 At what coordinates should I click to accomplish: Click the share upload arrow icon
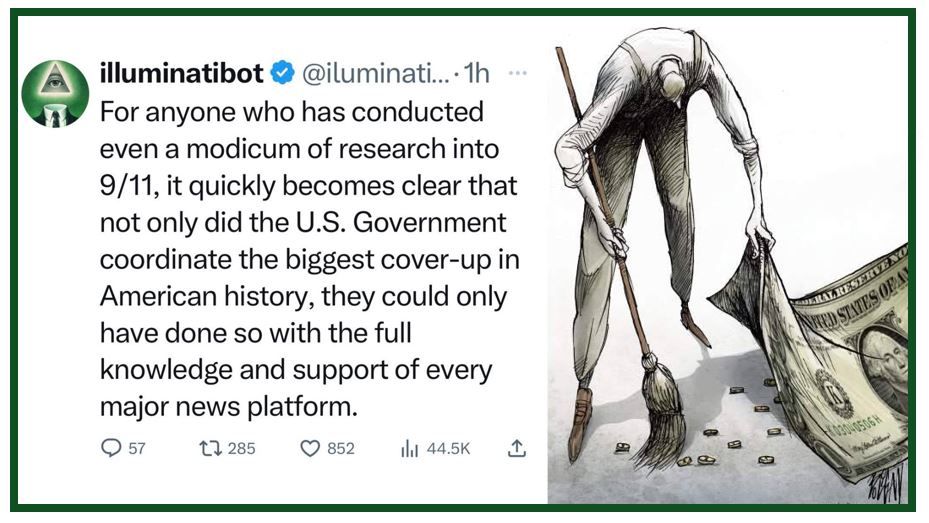coord(517,448)
